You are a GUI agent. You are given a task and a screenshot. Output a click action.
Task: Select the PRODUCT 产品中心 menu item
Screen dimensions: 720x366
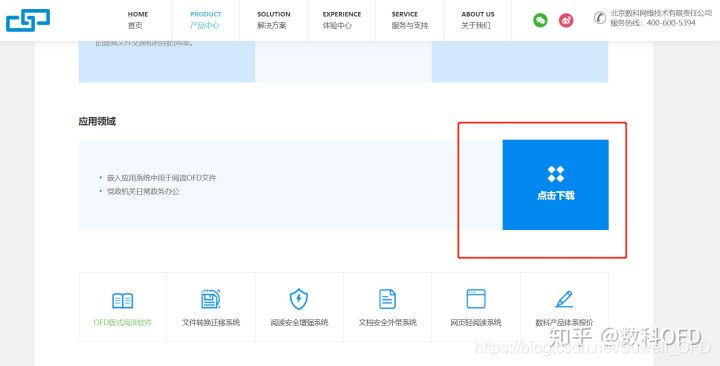205,20
